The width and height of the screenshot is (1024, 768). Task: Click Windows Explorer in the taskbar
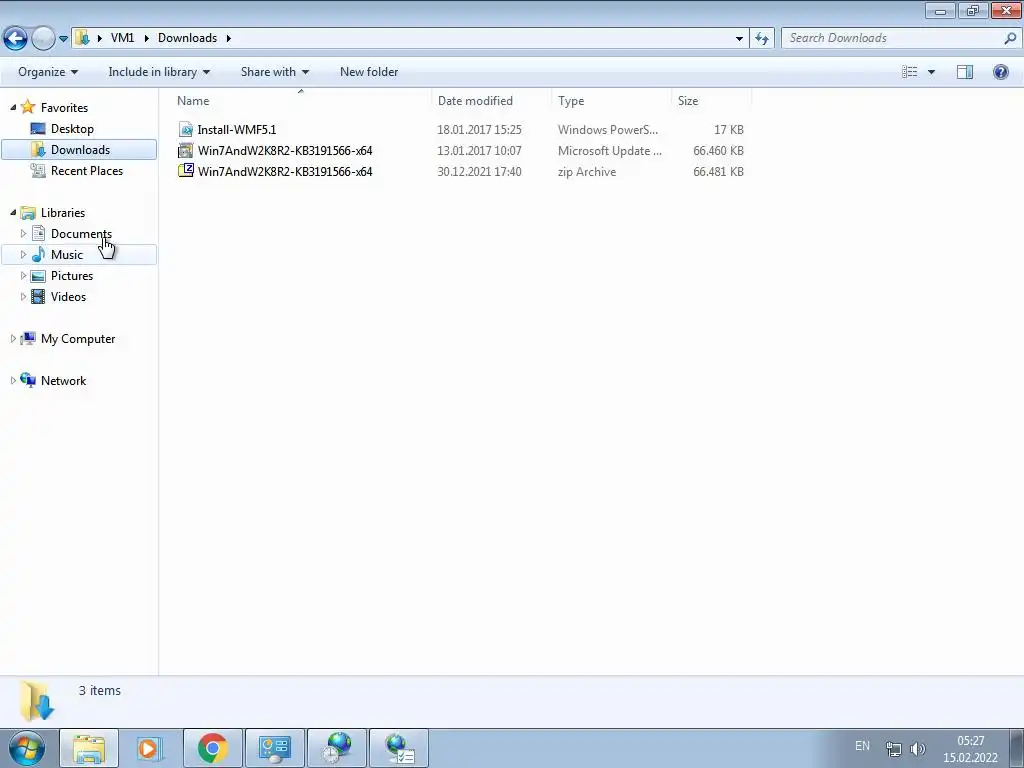click(89, 748)
